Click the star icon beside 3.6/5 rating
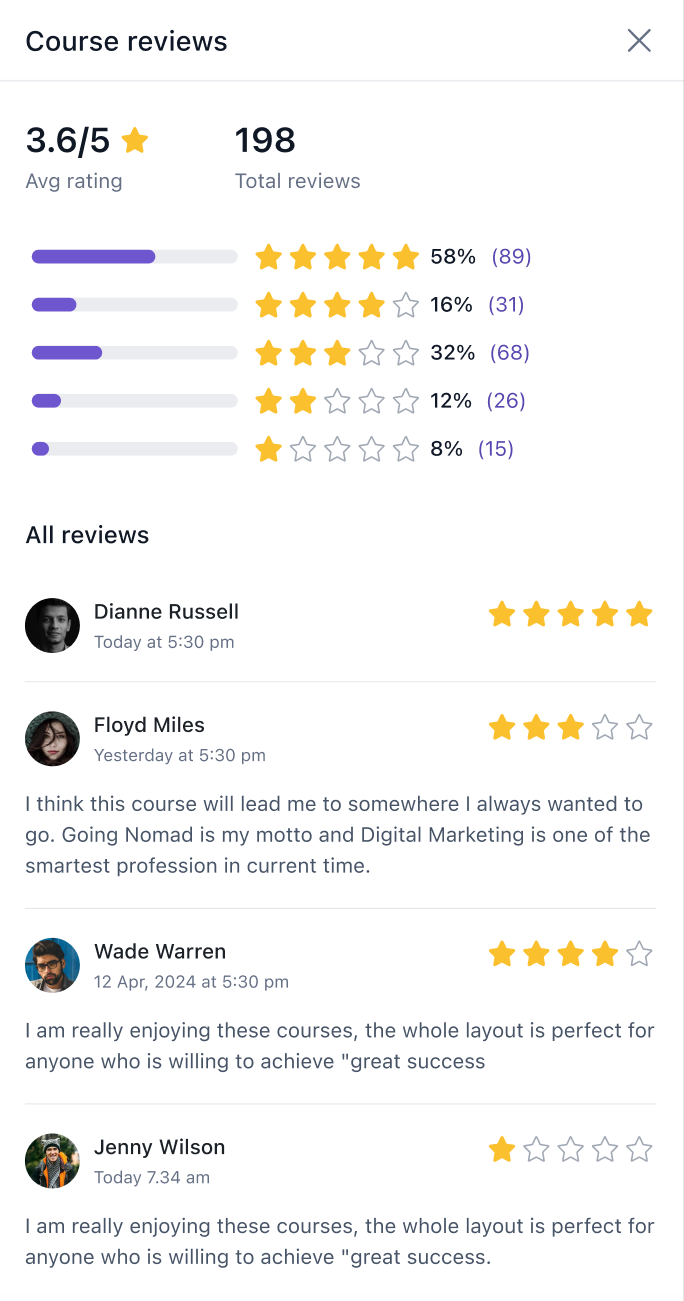Screen dimensions: 684x1301 (135, 141)
